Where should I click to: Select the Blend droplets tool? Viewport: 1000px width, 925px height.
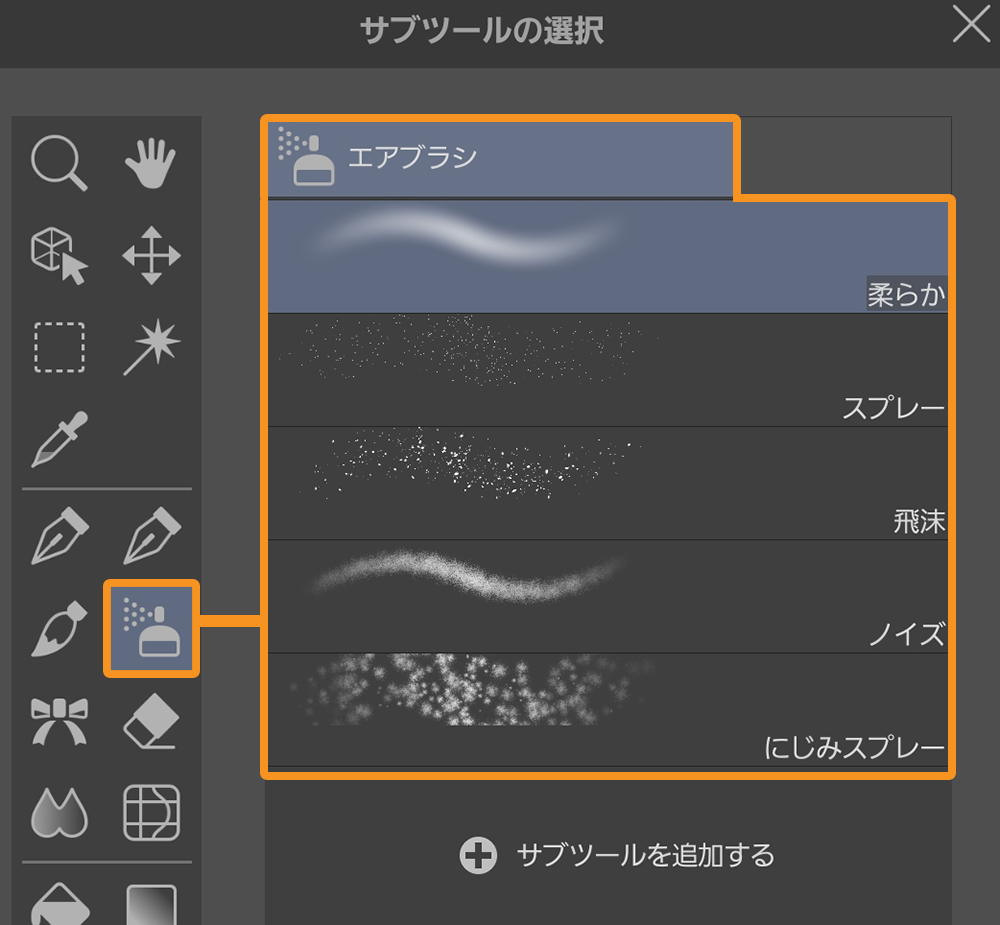59,812
